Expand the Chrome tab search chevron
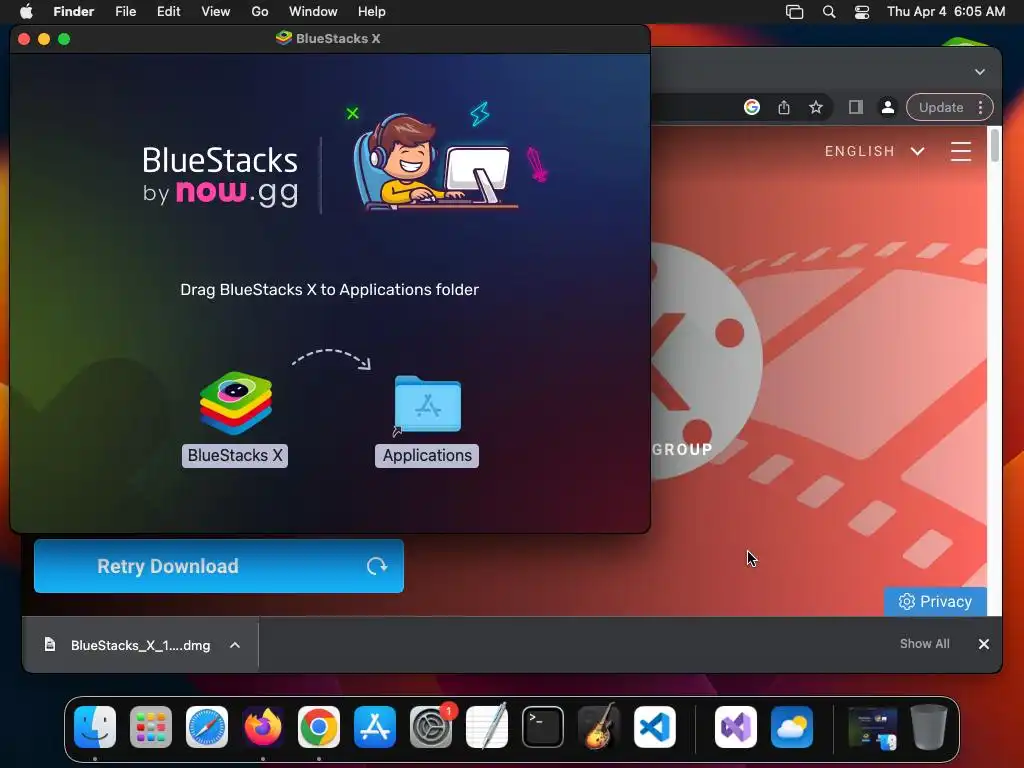This screenshot has height=768, width=1024. (x=980, y=72)
